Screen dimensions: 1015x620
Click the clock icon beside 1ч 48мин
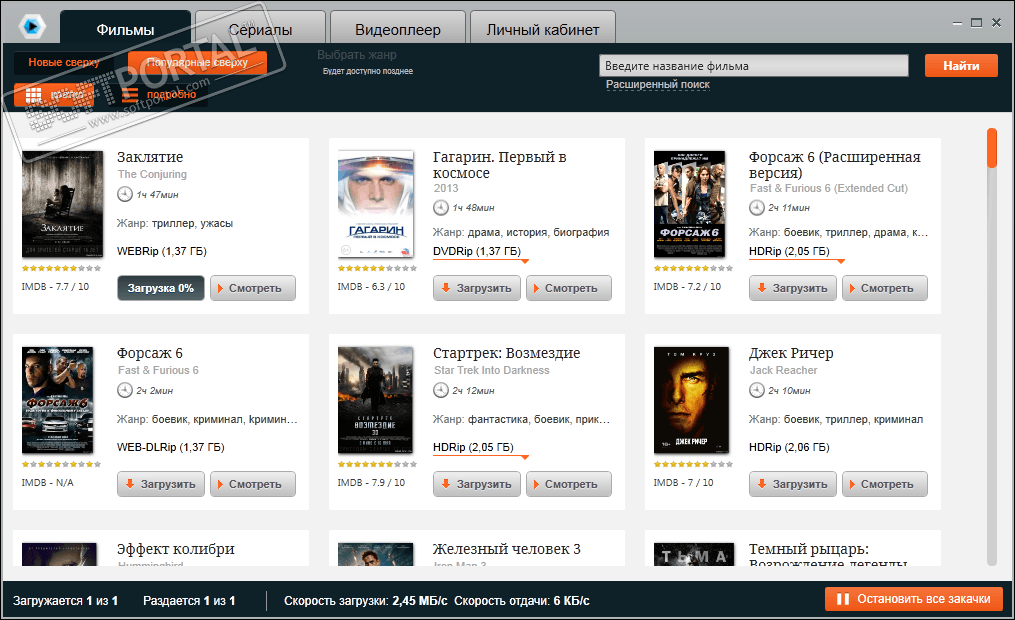coord(441,208)
